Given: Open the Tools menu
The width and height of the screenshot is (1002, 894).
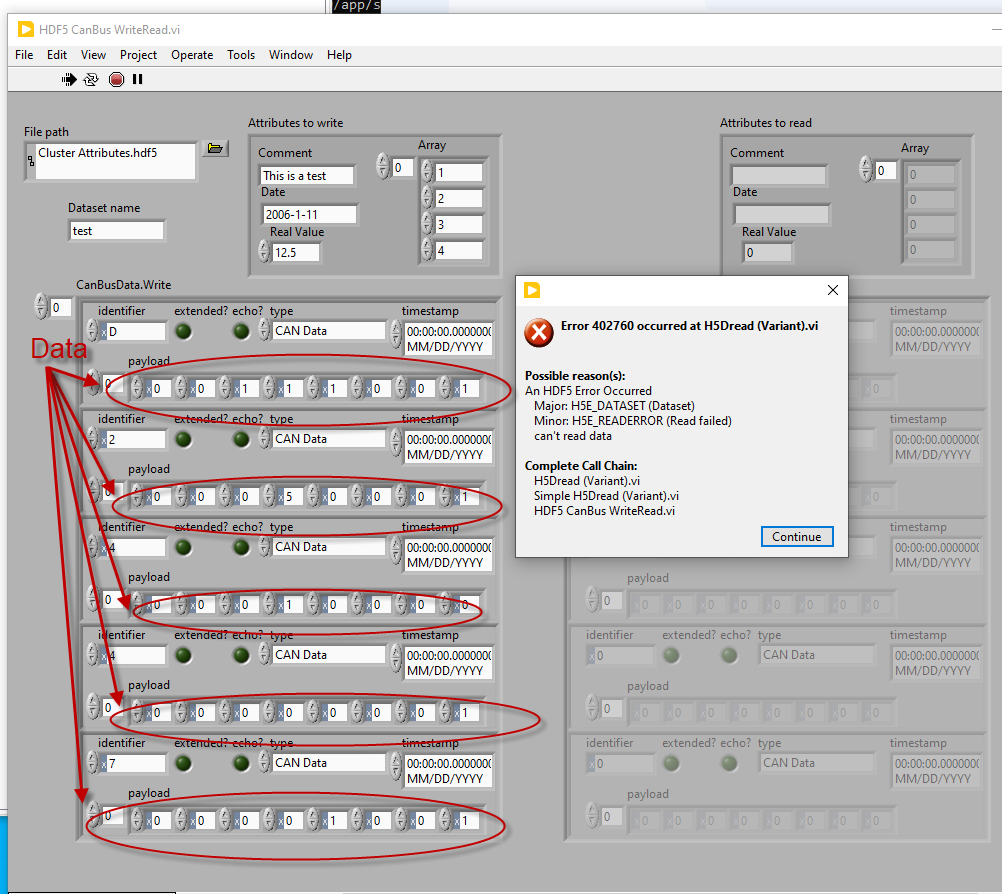Looking at the screenshot, I should 241,55.
